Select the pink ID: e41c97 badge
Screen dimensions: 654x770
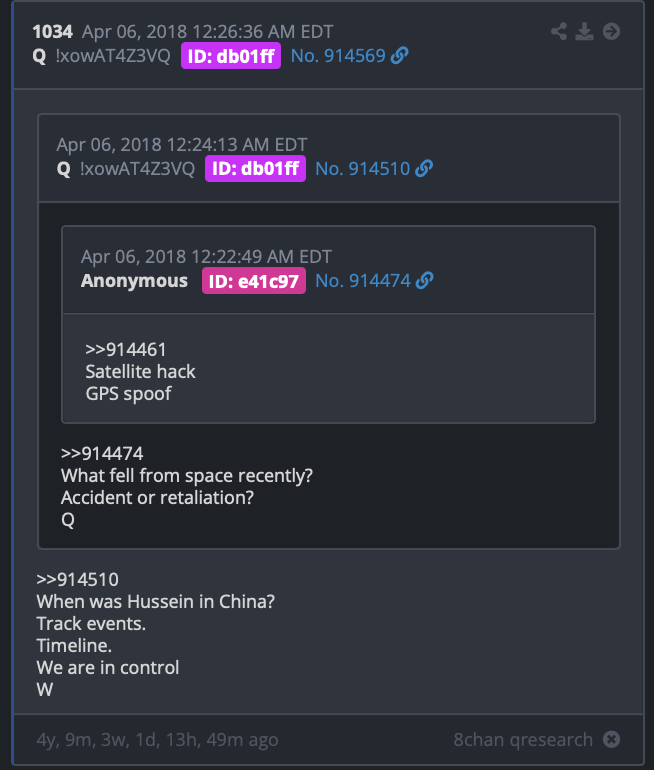(254, 281)
